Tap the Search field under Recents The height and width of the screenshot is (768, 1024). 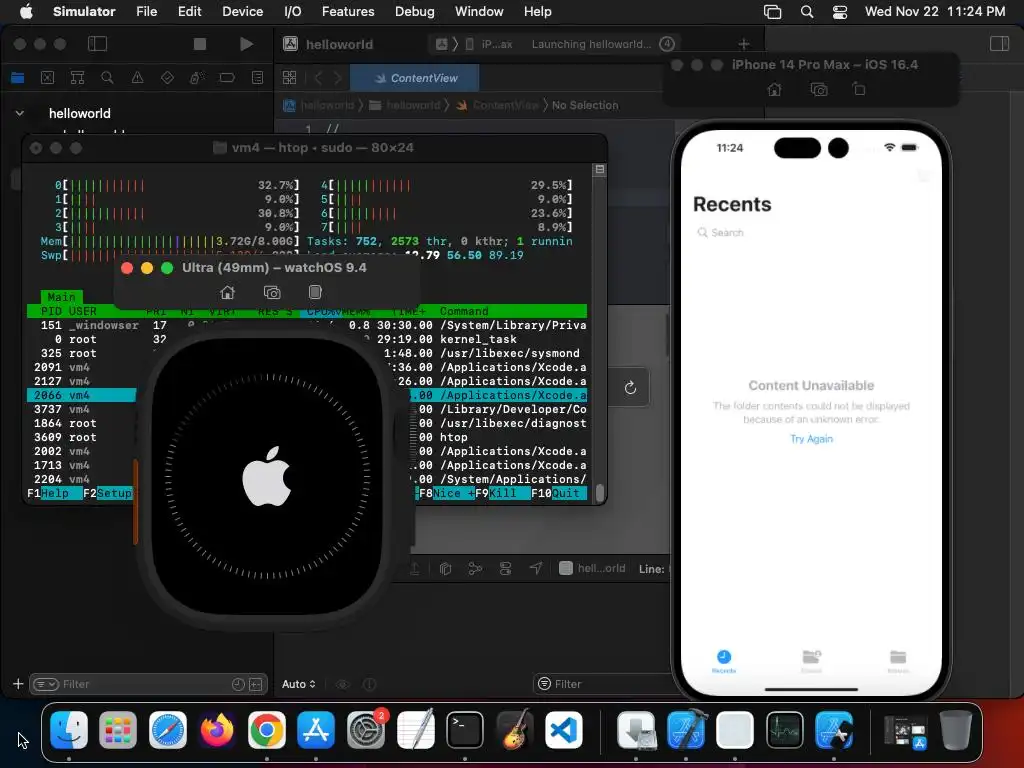[x=810, y=232]
